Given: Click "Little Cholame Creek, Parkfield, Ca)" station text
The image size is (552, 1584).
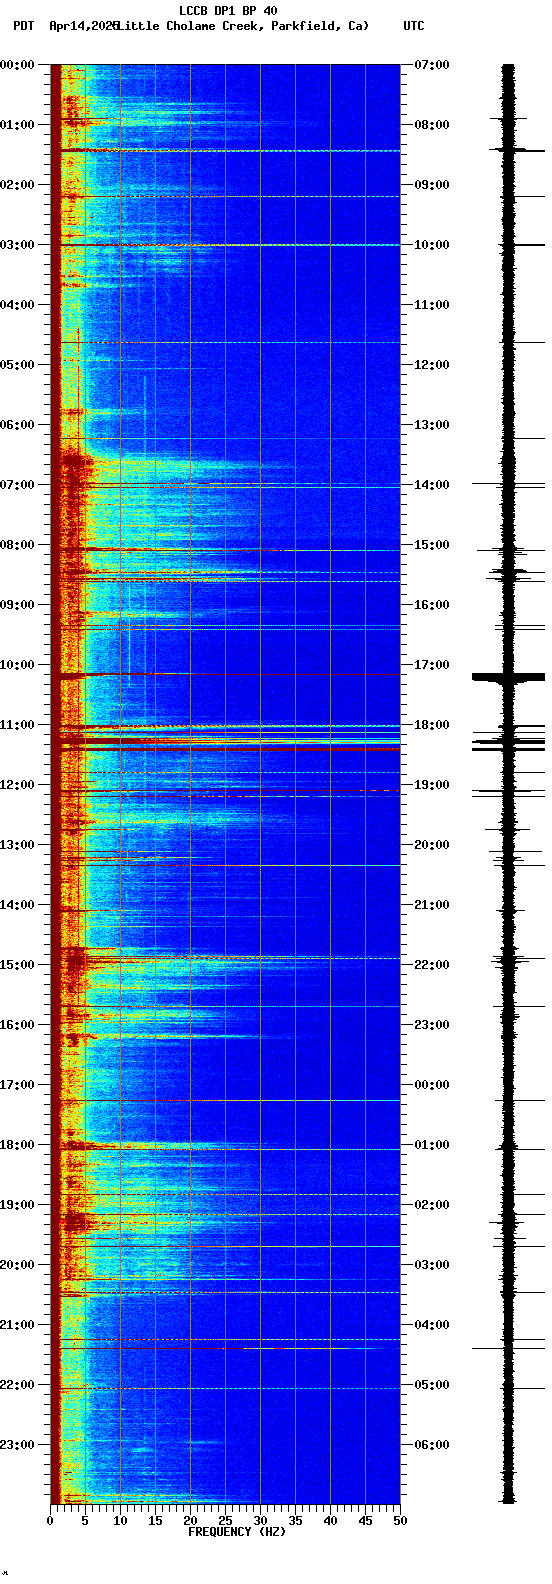Looking at the screenshot, I should [x=243, y=26].
